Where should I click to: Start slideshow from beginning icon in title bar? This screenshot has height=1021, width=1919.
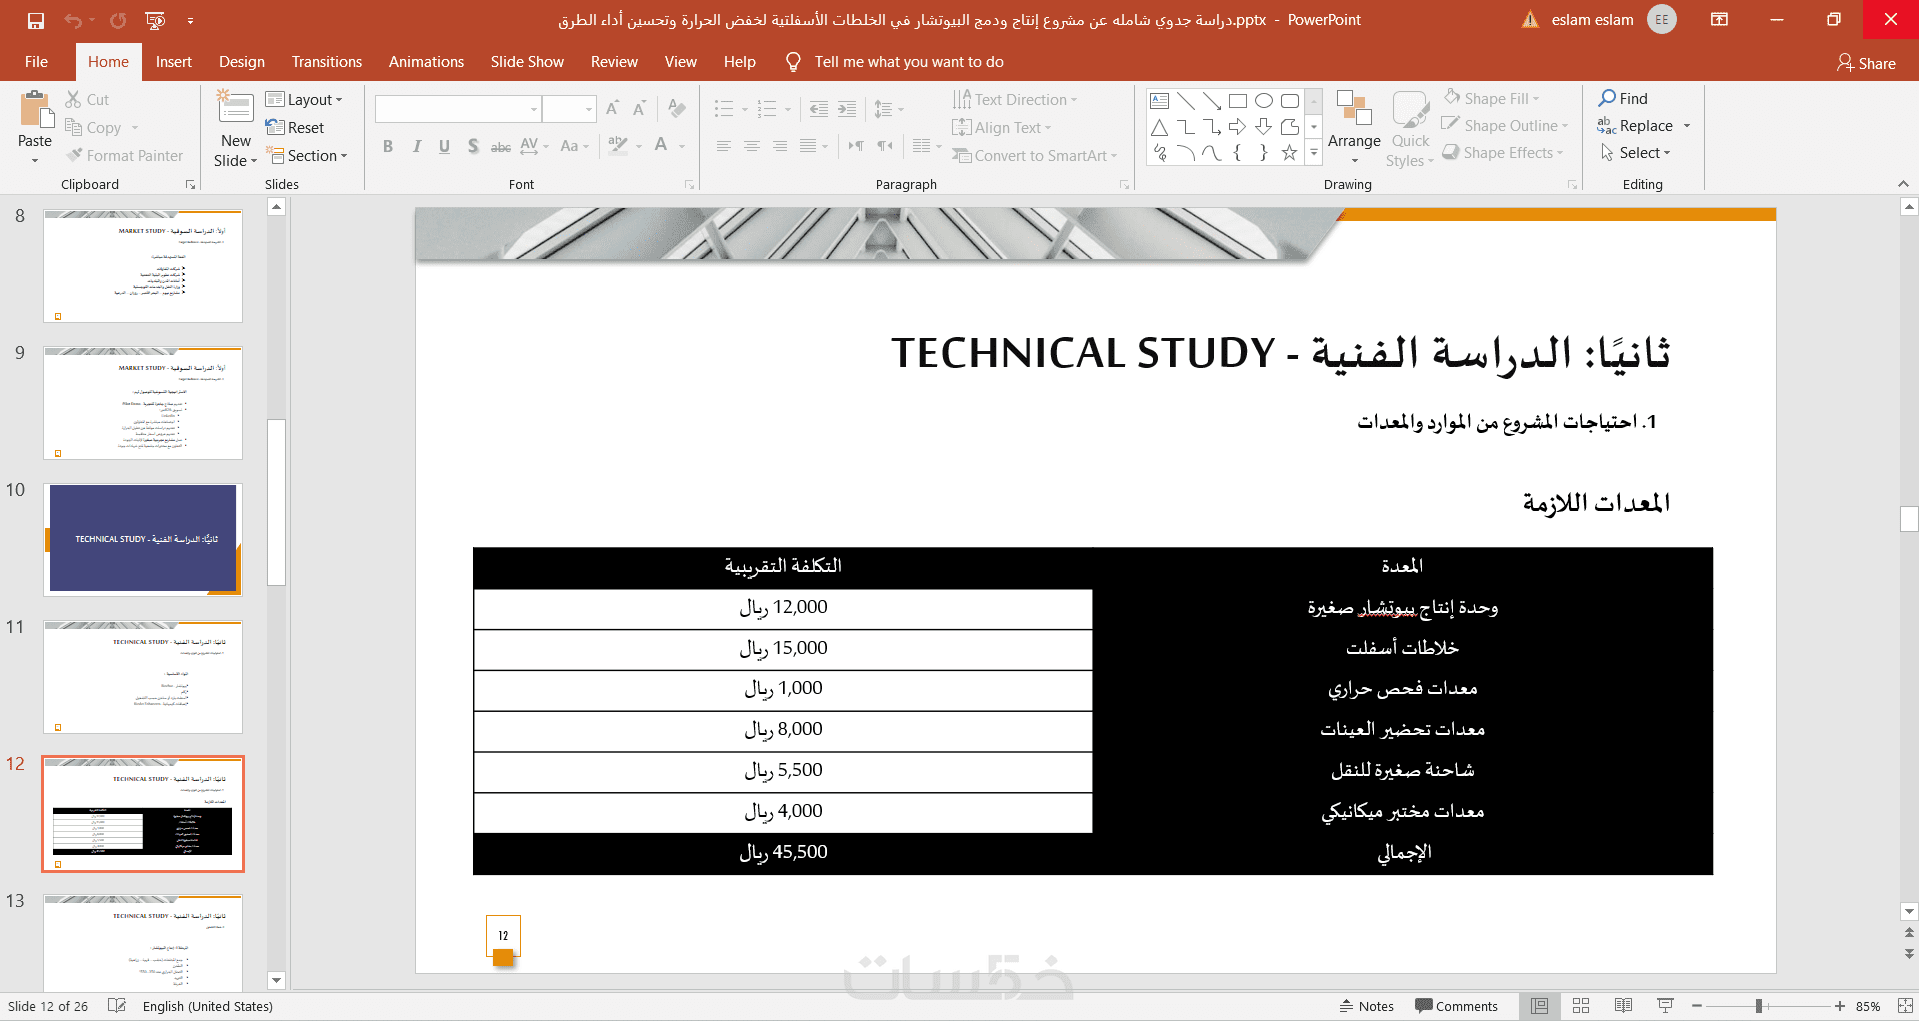(x=155, y=20)
